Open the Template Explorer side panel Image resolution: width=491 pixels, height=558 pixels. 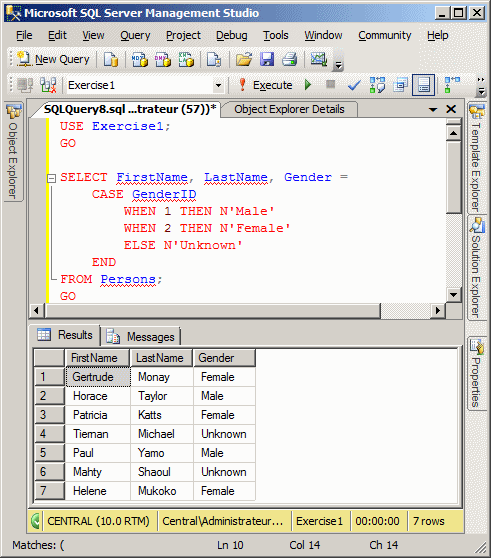point(477,158)
